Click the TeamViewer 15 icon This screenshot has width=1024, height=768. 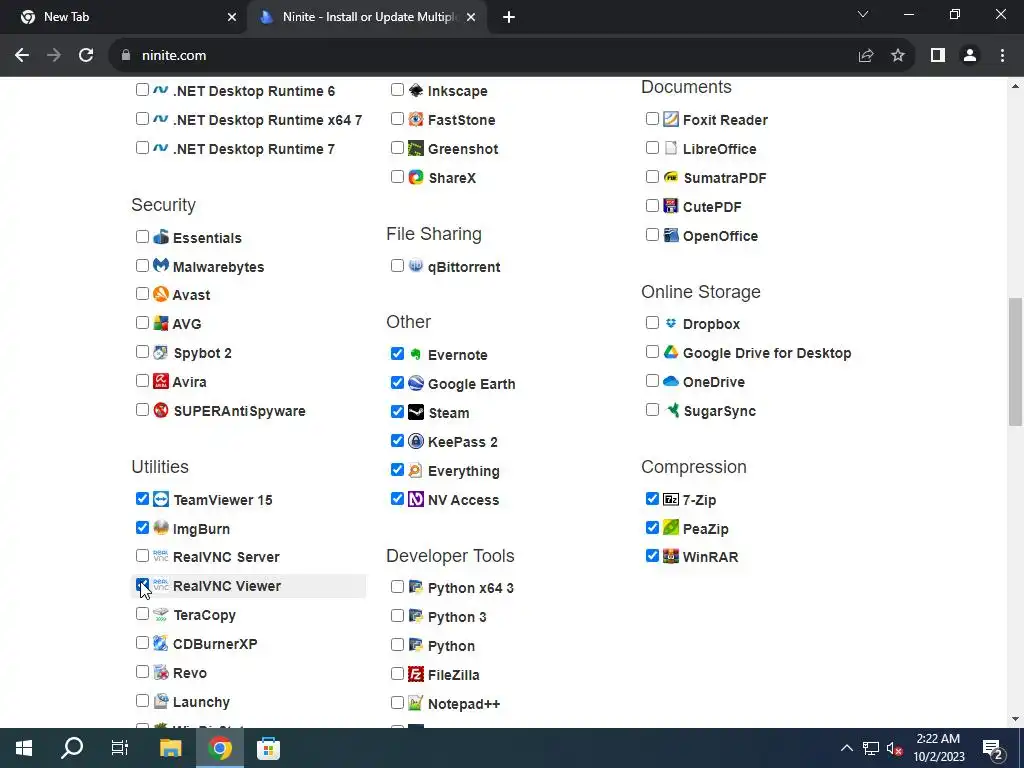coord(161,499)
